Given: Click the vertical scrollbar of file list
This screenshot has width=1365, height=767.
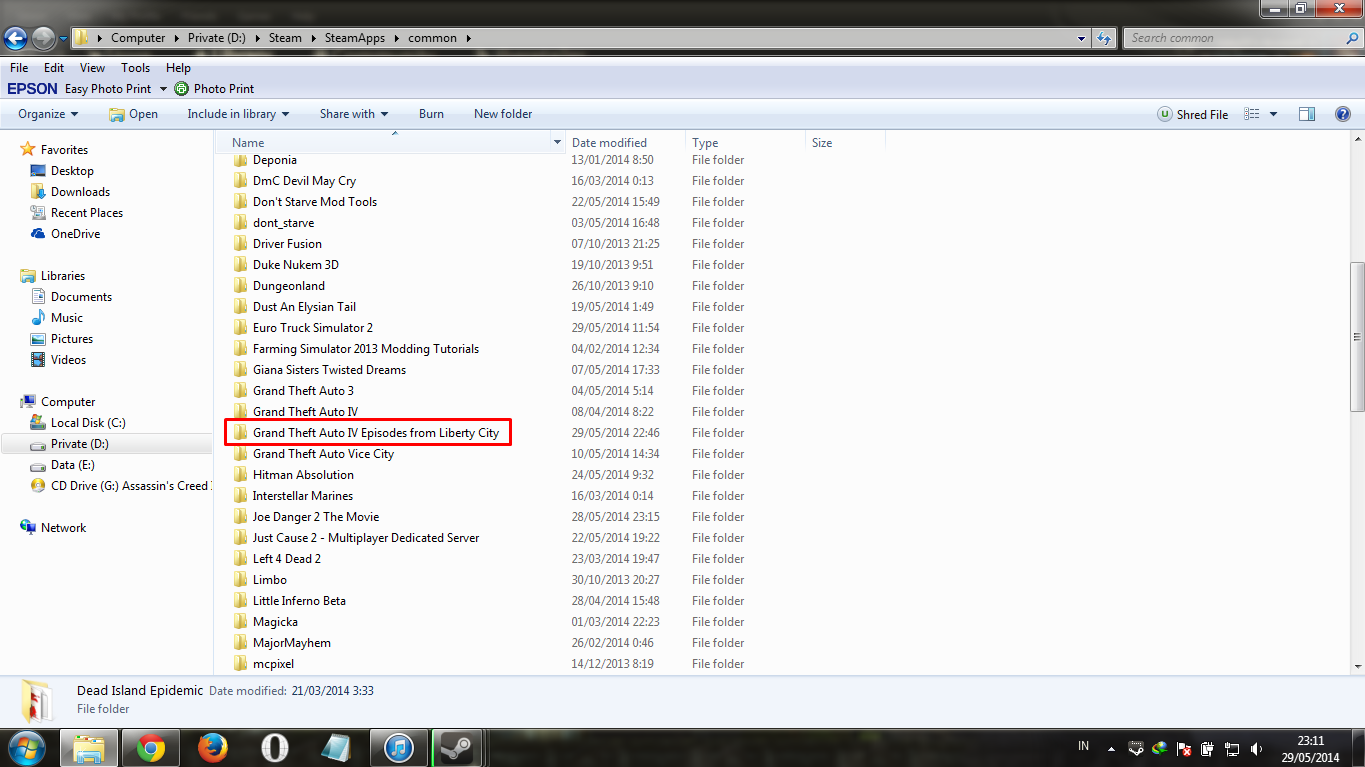Looking at the screenshot, I should click(1357, 336).
